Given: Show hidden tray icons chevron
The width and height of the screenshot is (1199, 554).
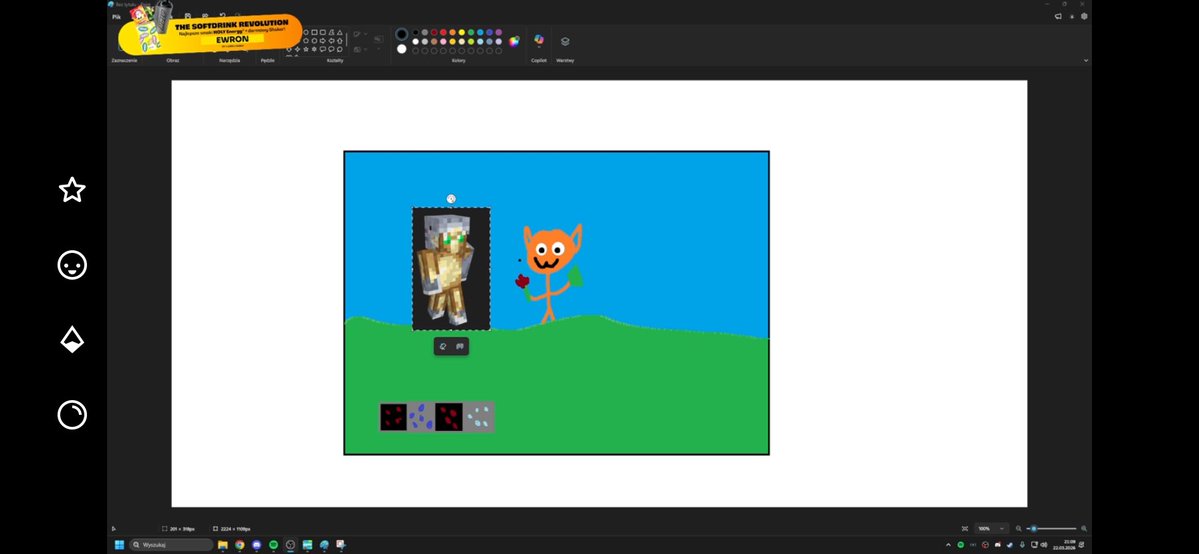Looking at the screenshot, I should [948, 545].
